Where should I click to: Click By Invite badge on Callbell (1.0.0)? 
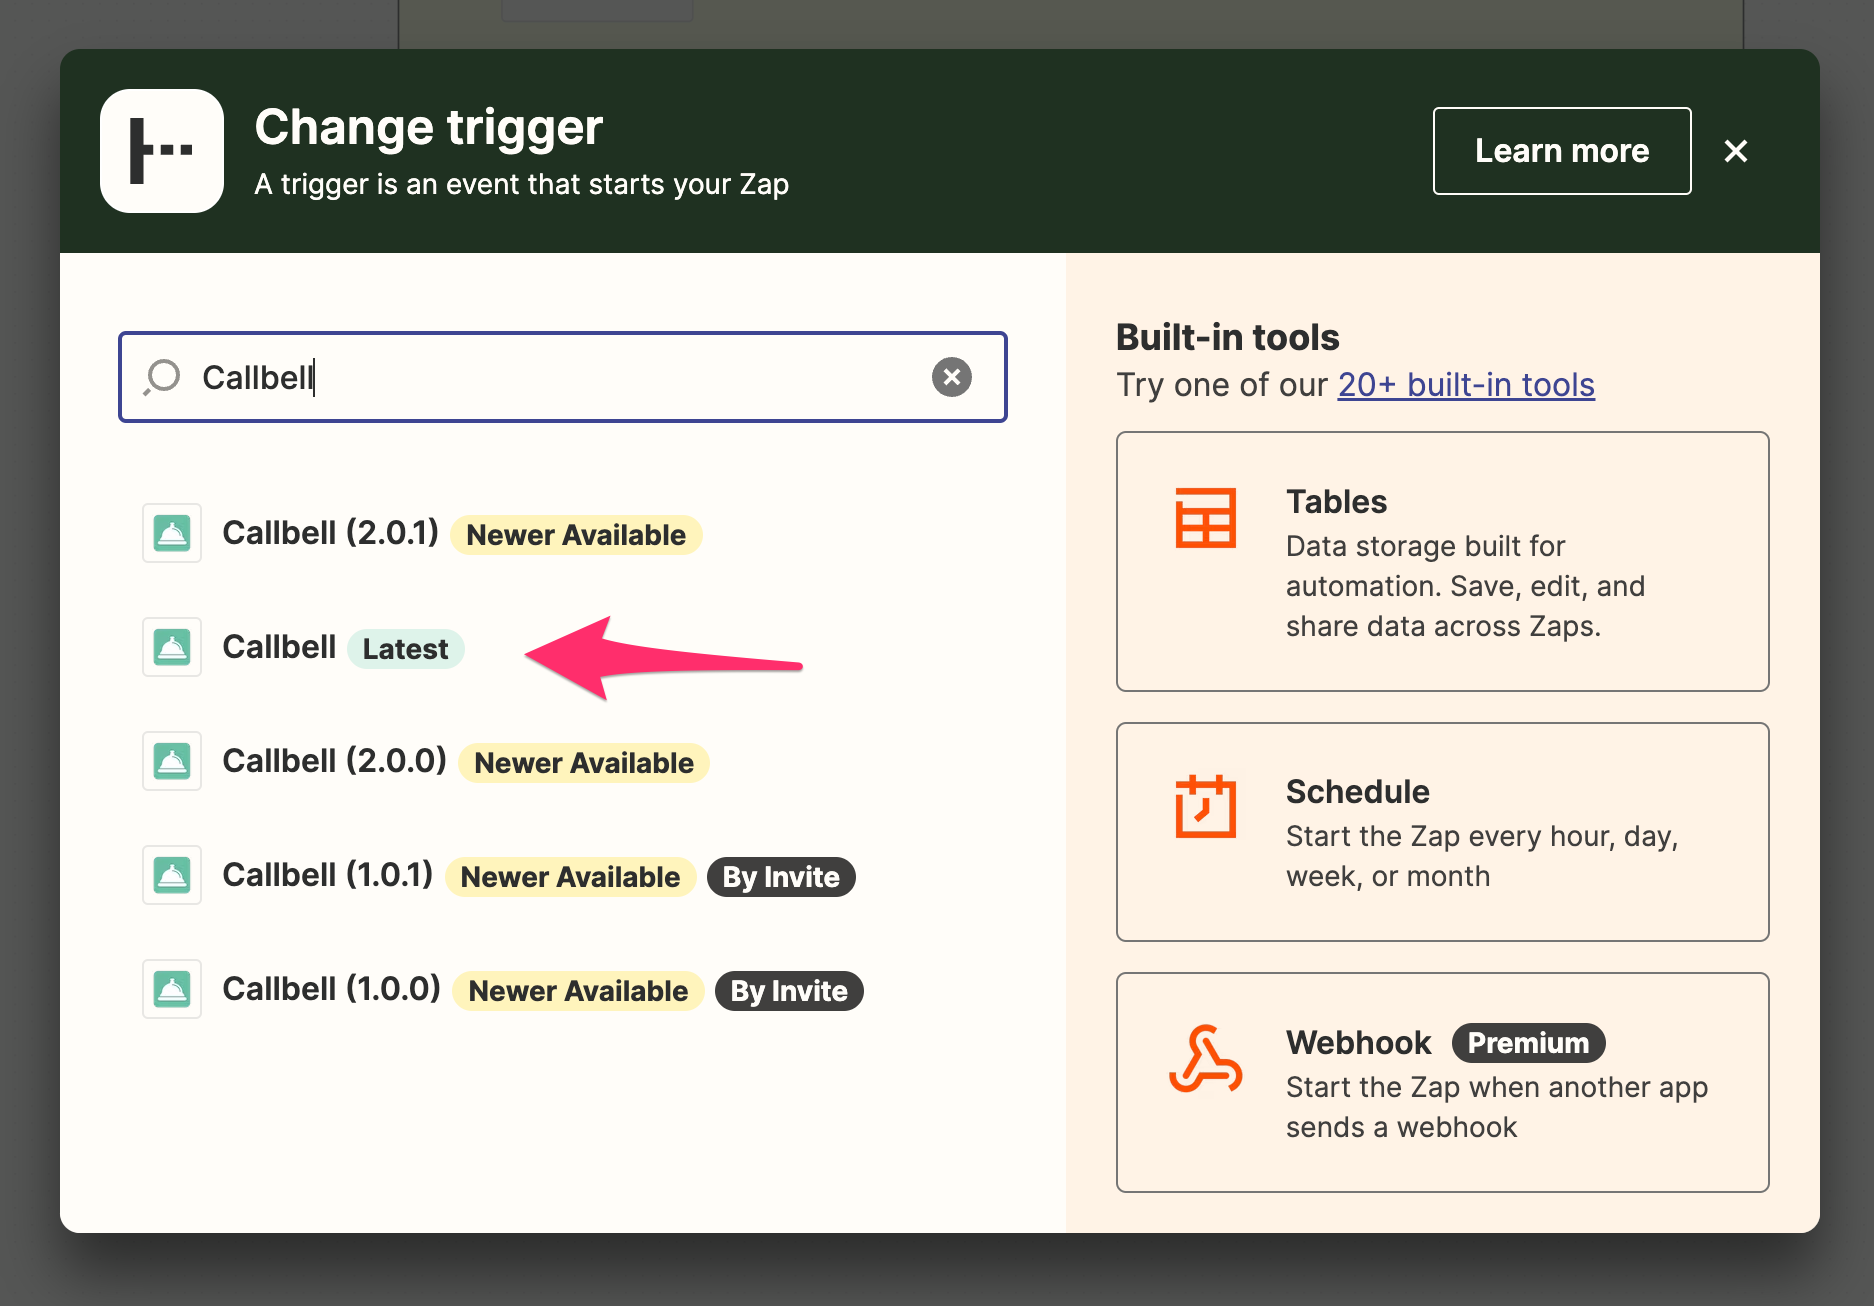click(789, 991)
